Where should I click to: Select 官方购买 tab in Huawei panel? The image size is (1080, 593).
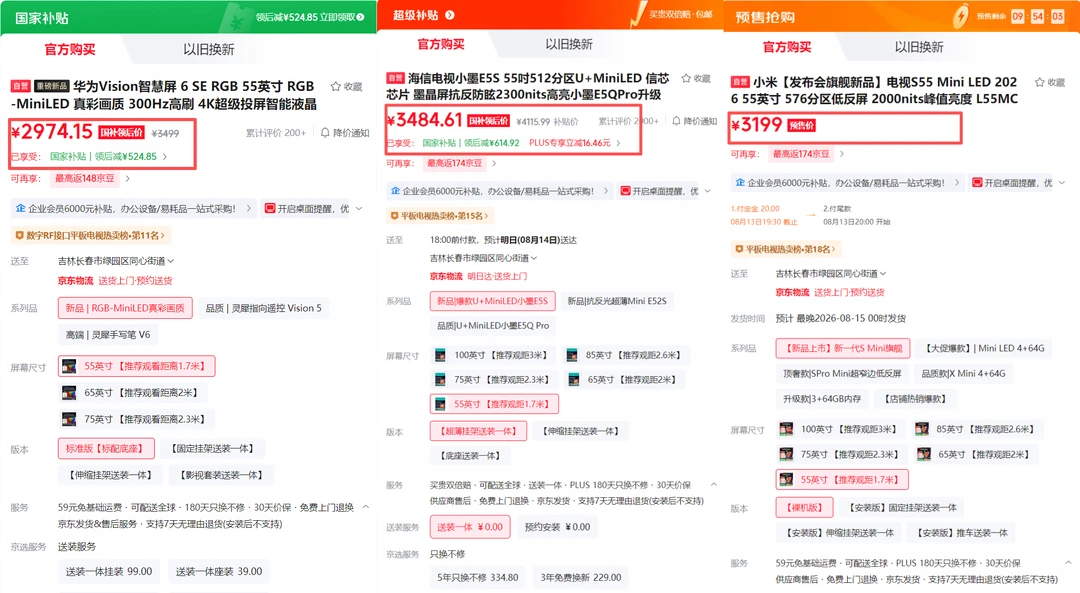click(x=70, y=50)
